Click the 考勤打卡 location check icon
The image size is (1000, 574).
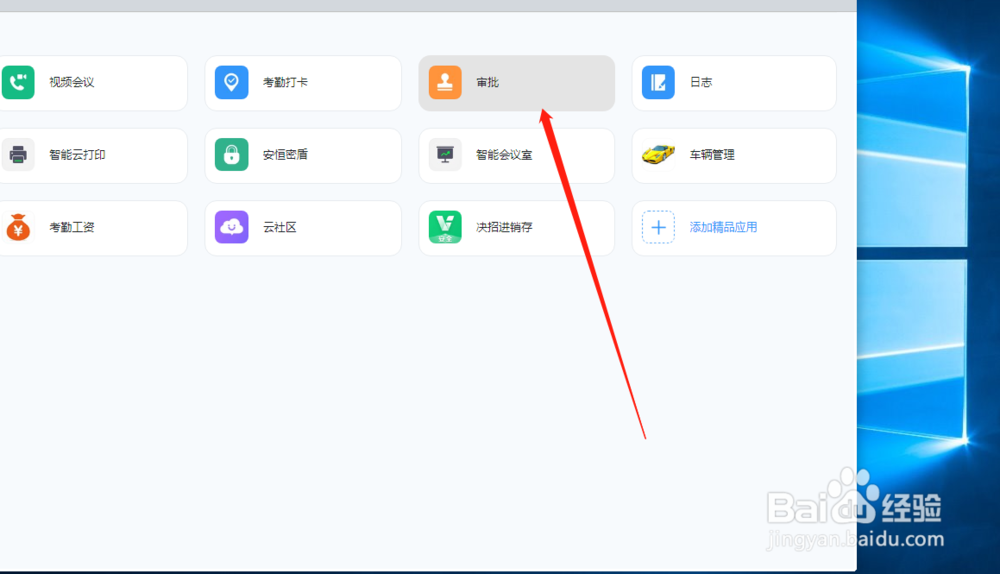pos(232,82)
